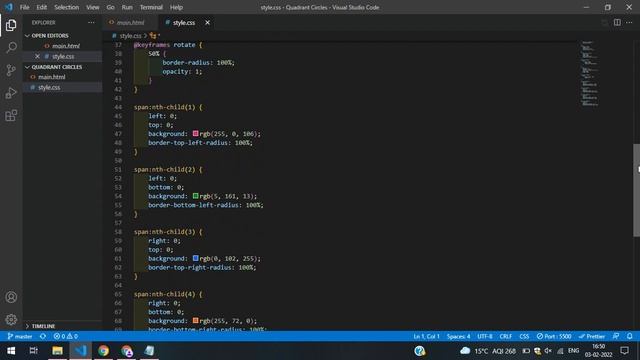The height and width of the screenshot is (360, 640).
Task: Open the Run menu
Action: pyautogui.click(x=127, y=7)
